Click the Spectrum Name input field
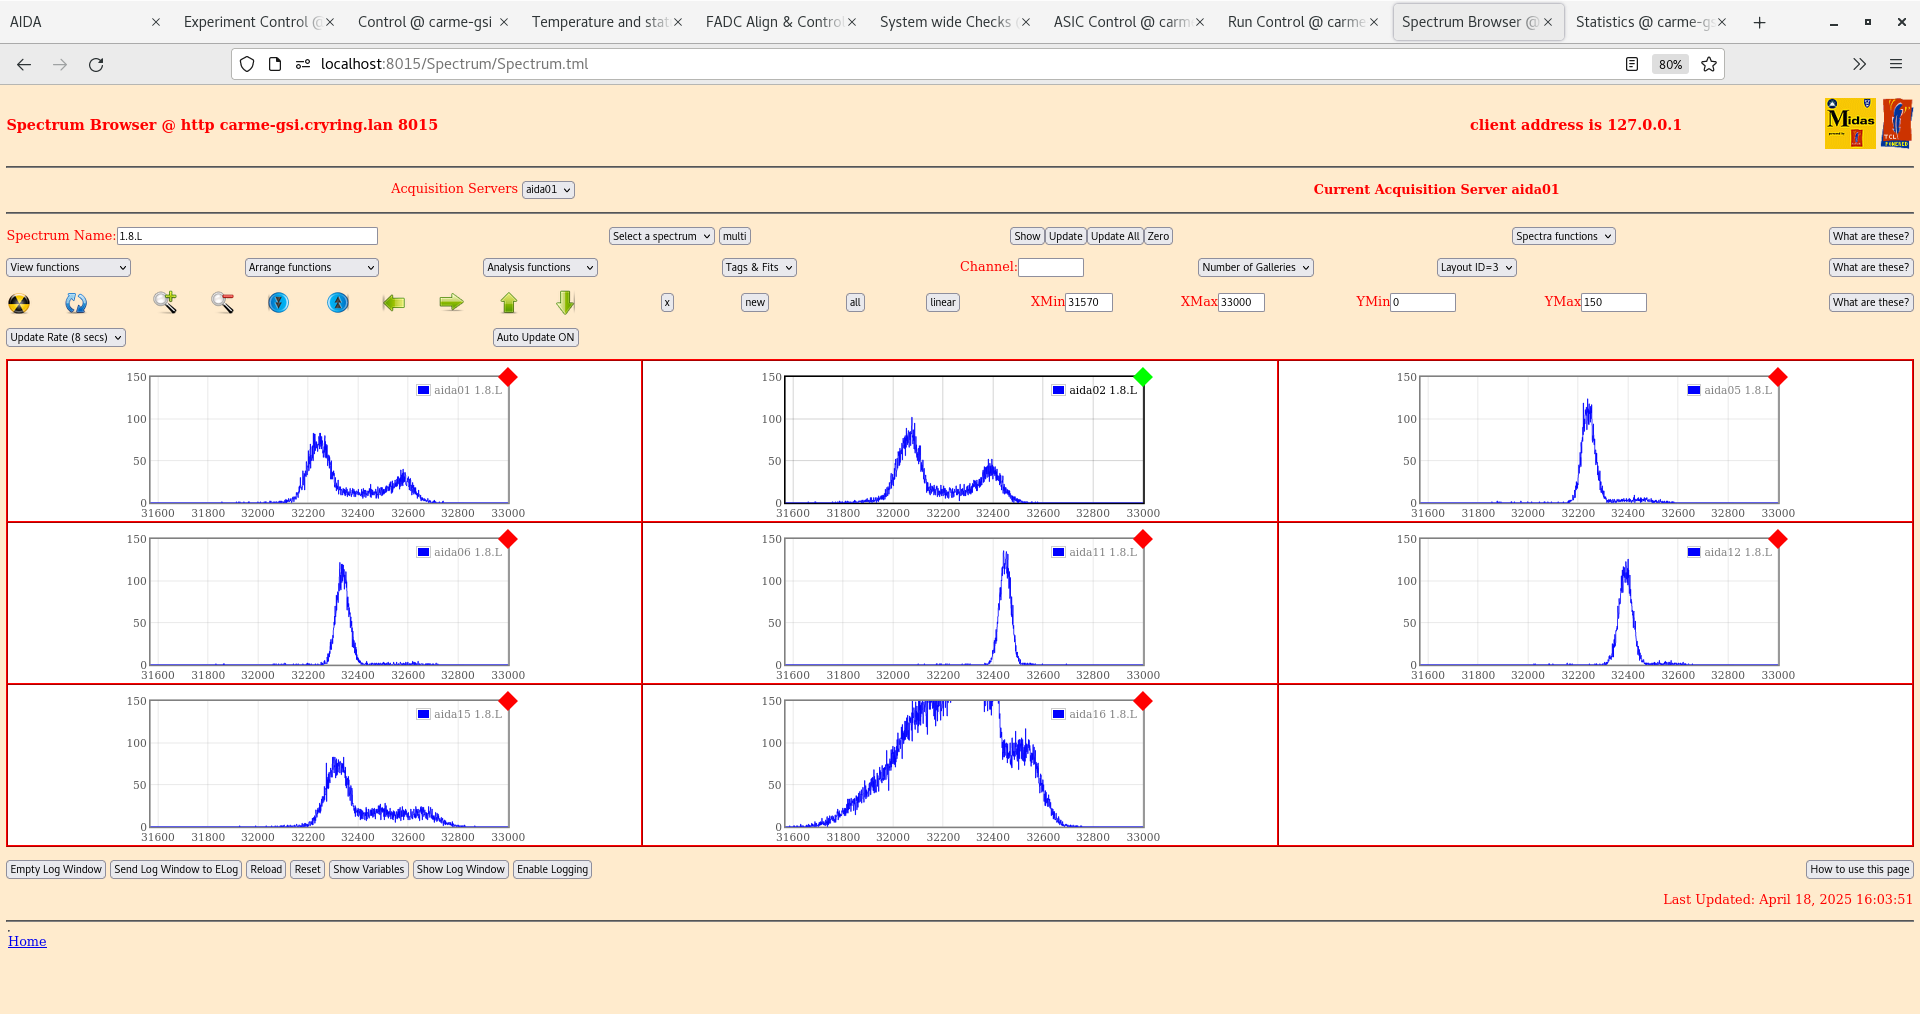Screen dimensions: 1920x1014 point(247,236)
